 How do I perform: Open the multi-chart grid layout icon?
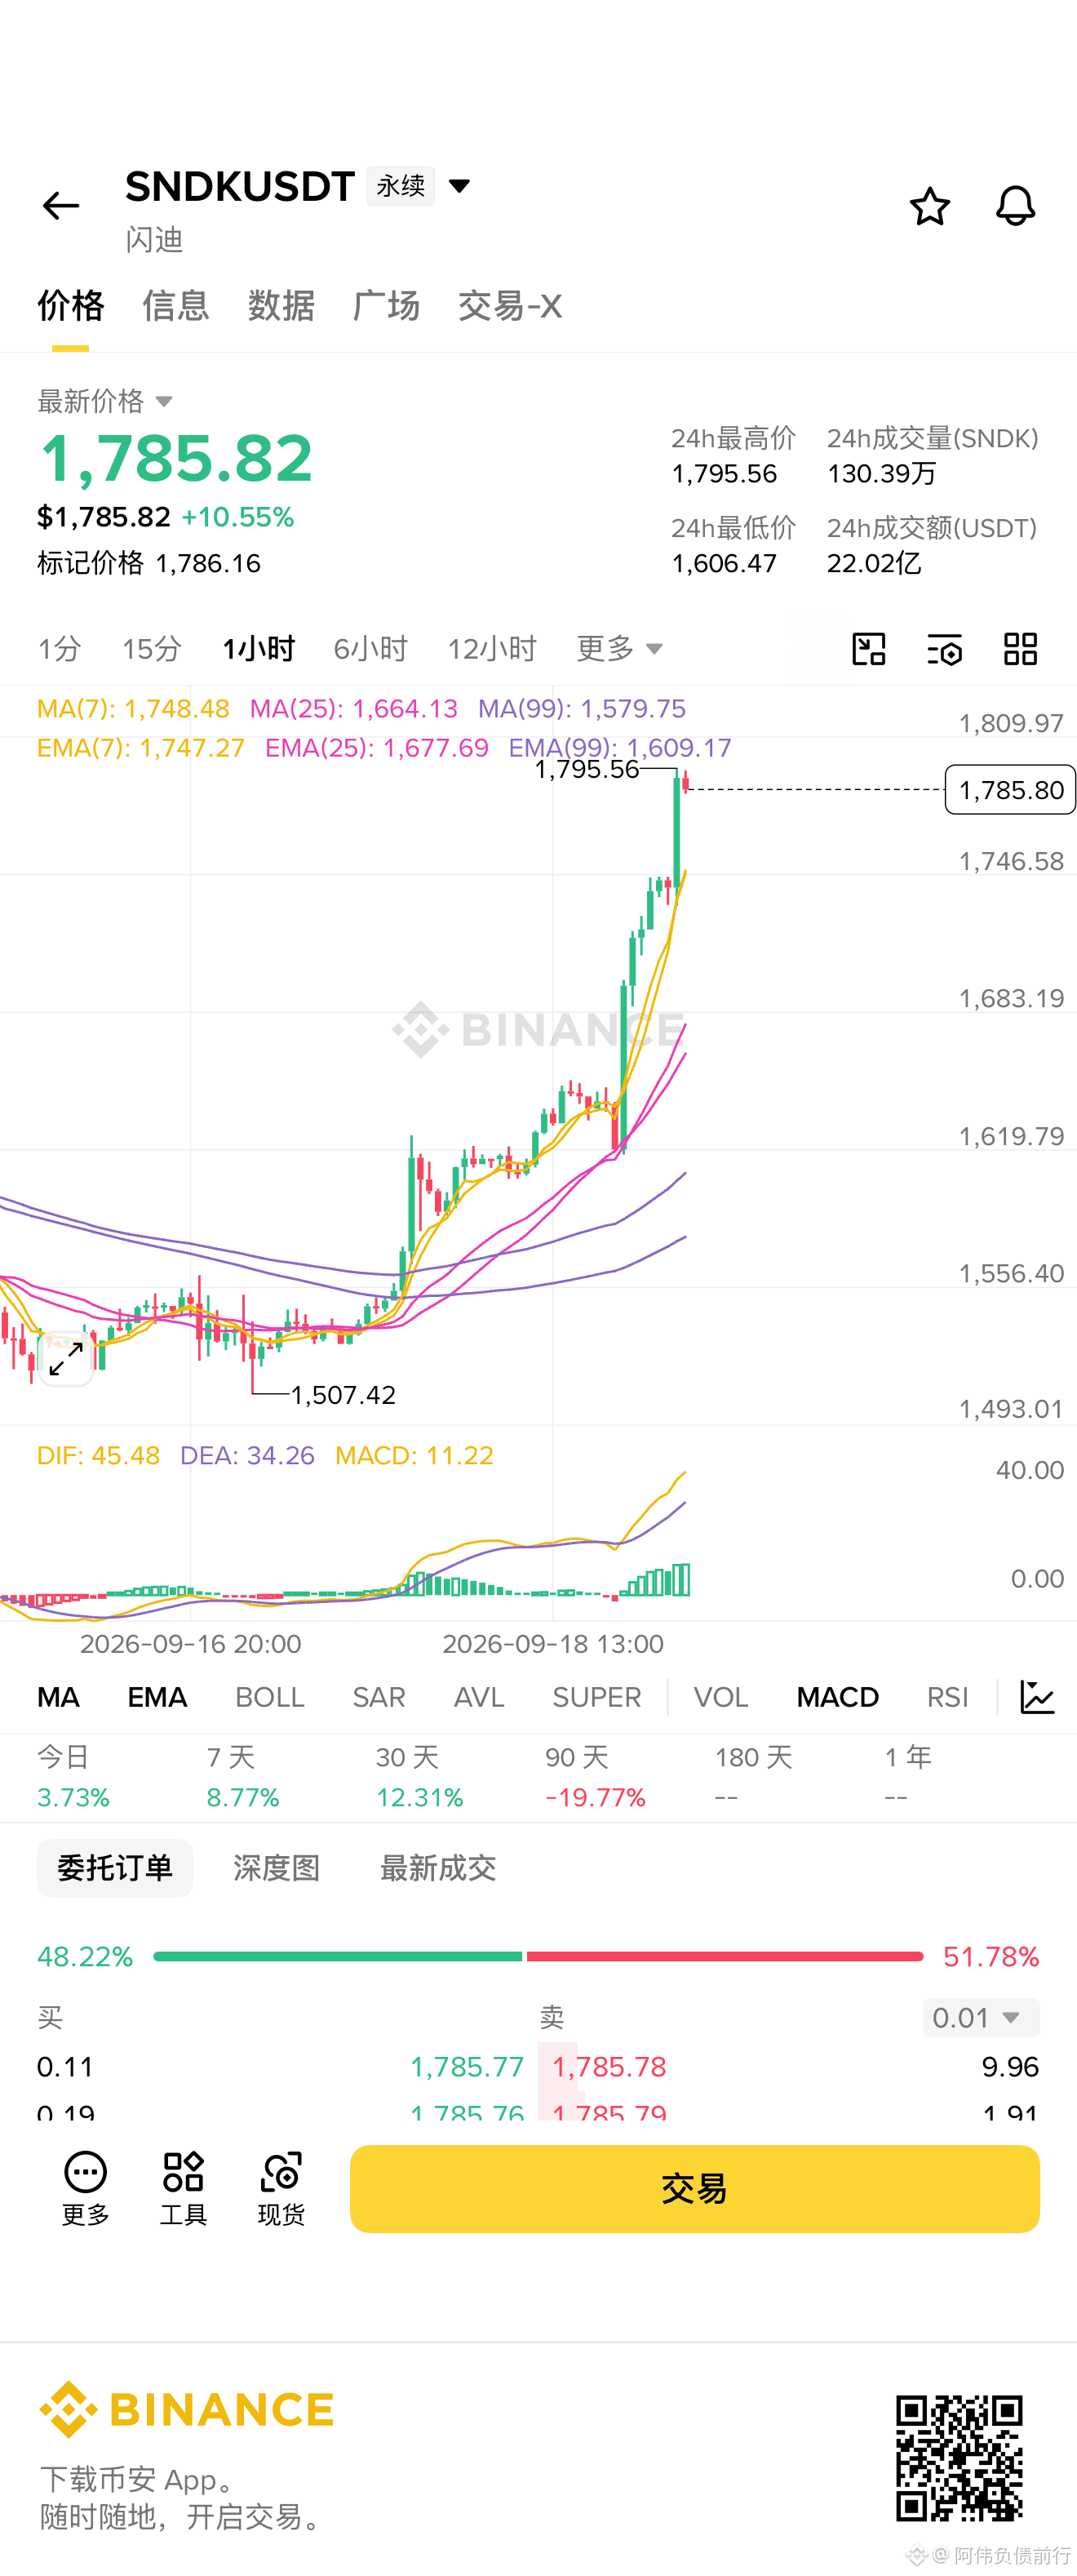1020,649
